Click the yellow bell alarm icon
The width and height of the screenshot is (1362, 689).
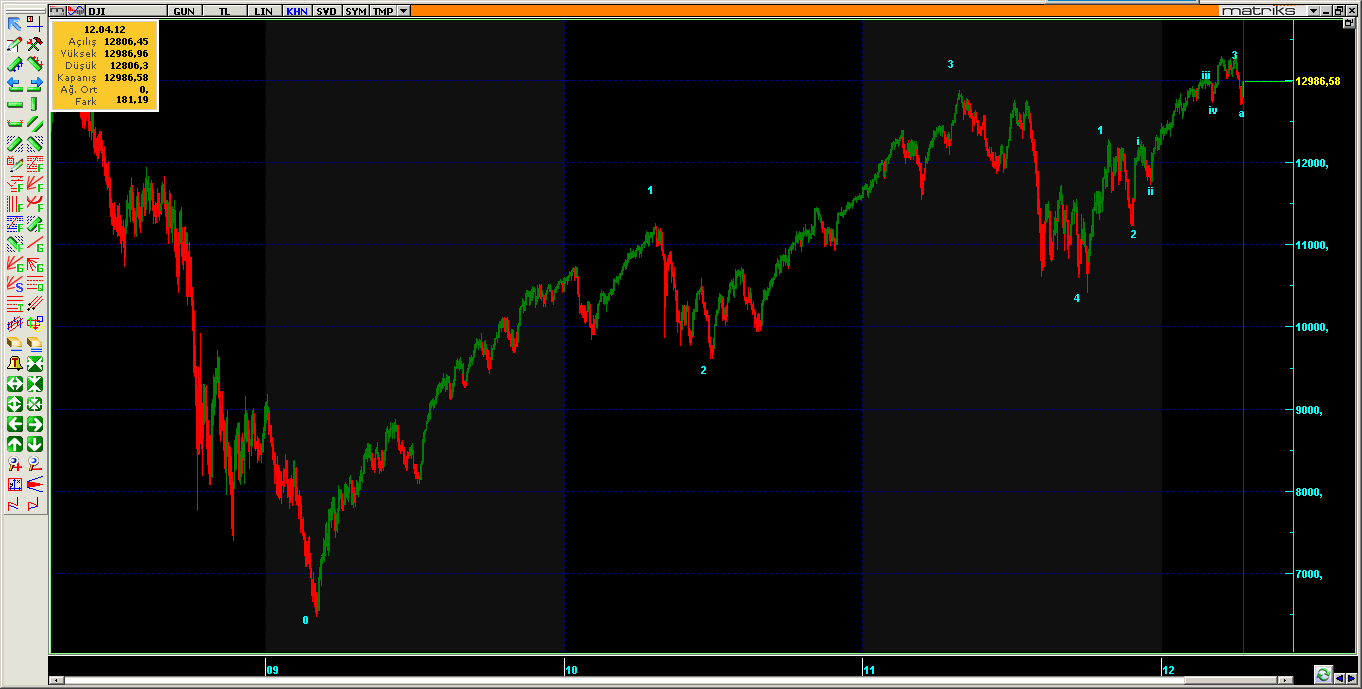coord(15,364)
